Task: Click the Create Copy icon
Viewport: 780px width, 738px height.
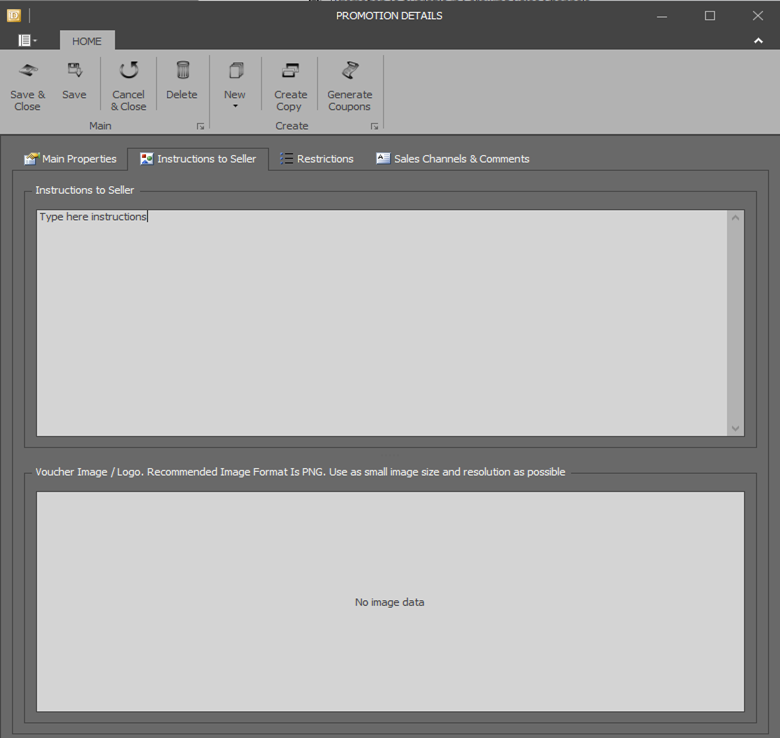Action: (x=291, y=70)
